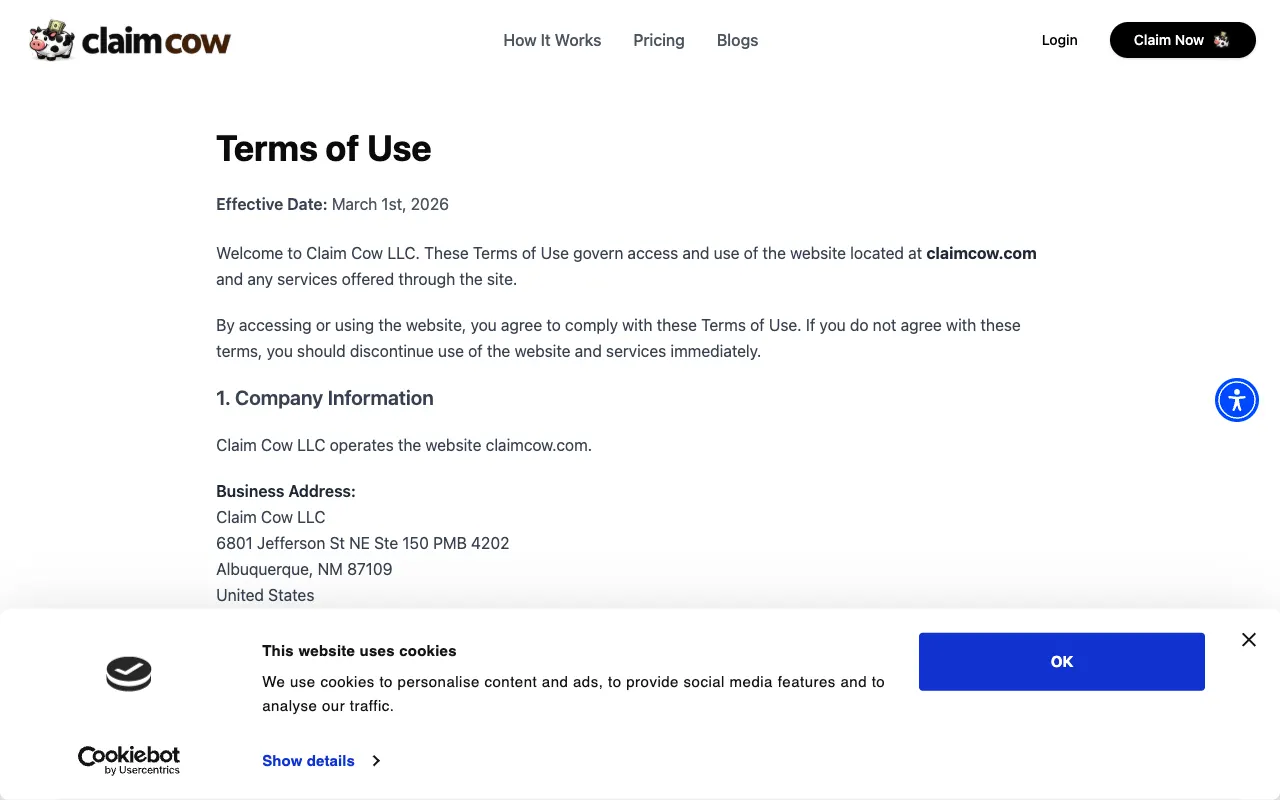Image resolution: width=1280 pixels, height=800 pixels.
Task: Expand Show details chevron arrow
Action: tap(376, 761)
